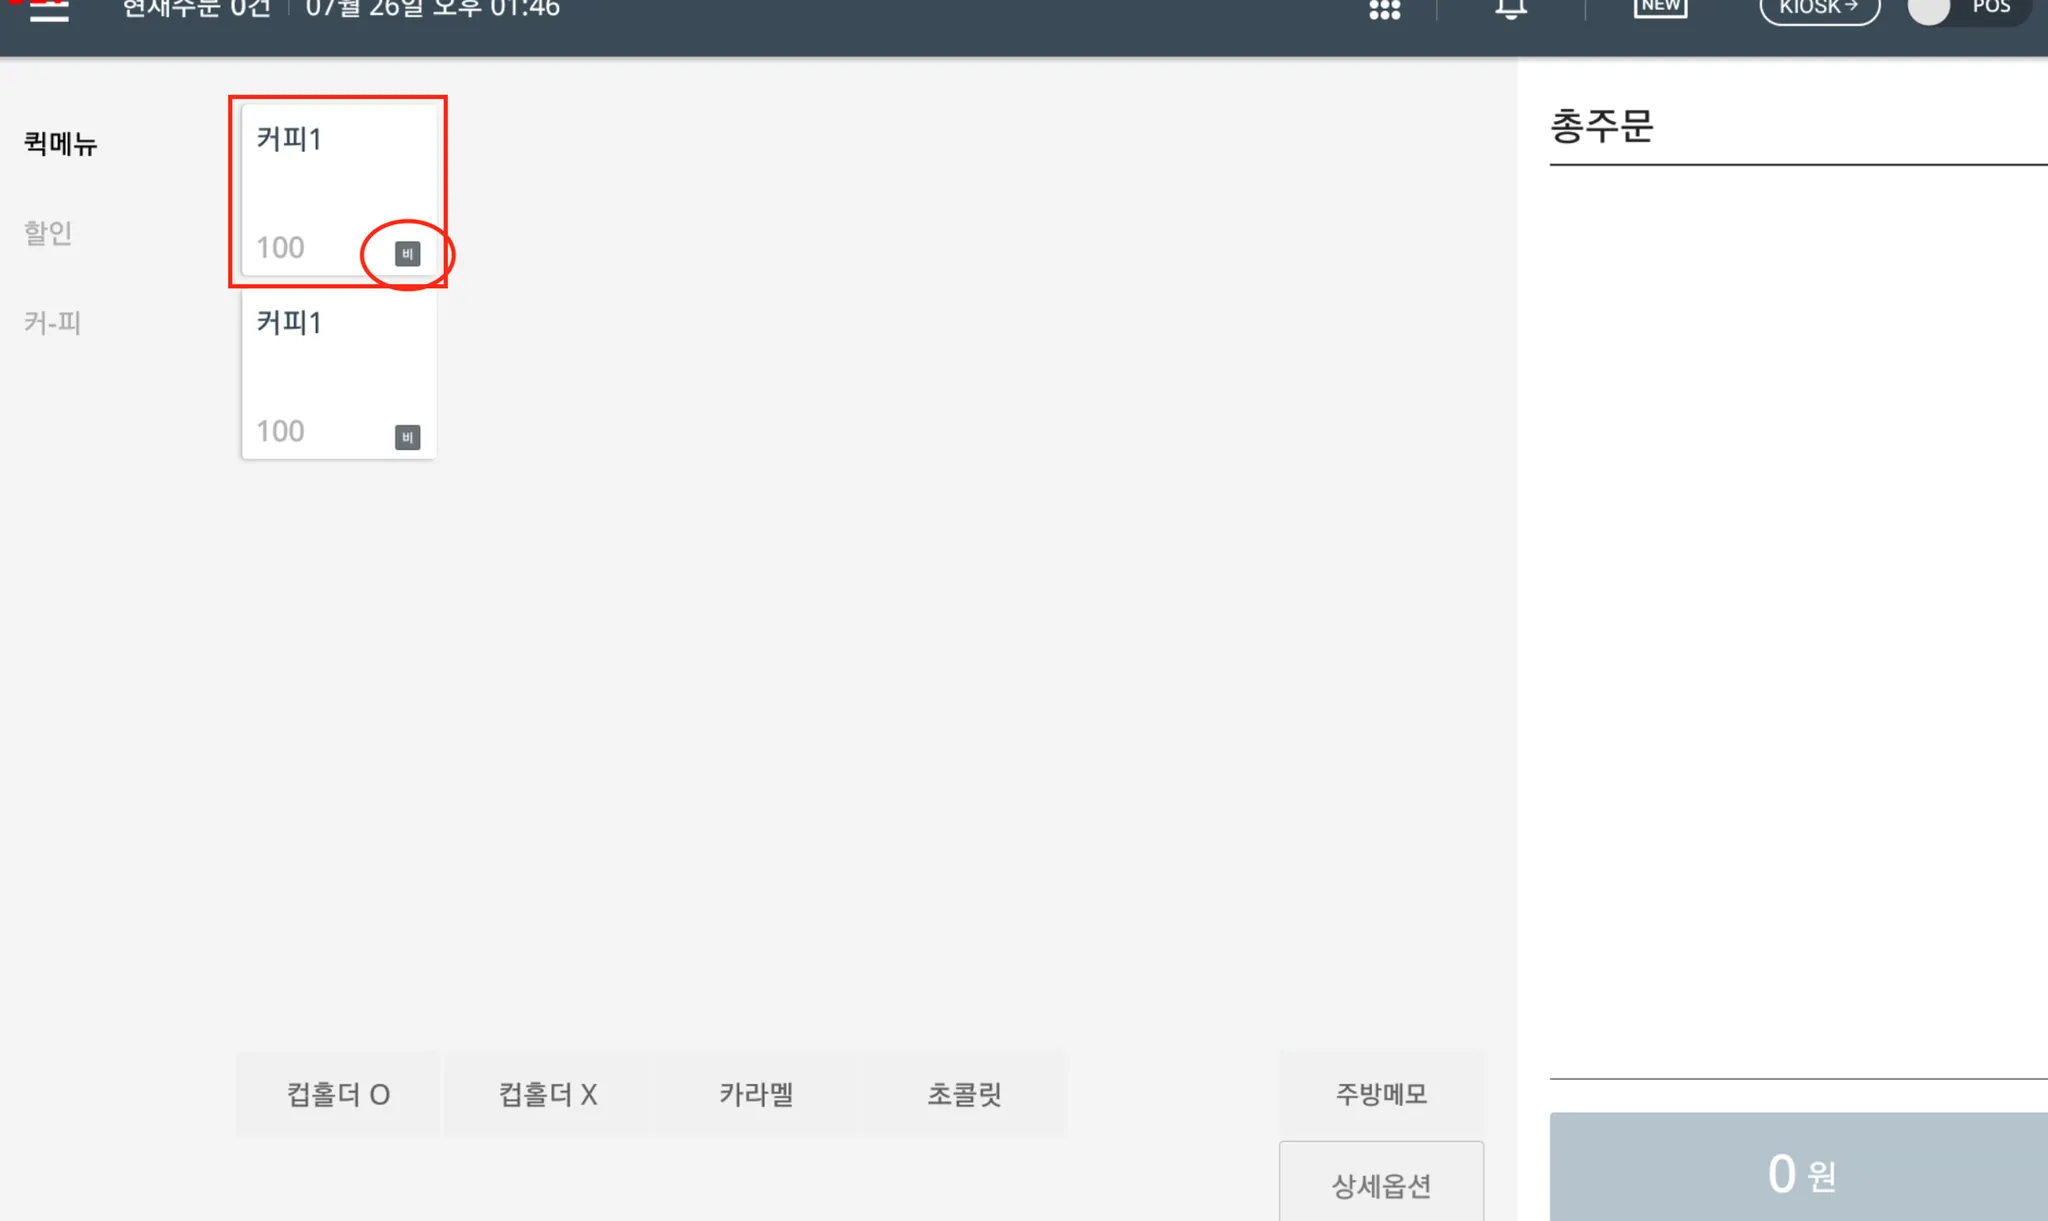Choose the 카라멜 option
2048x1221 pixels.
point(756,1094)
